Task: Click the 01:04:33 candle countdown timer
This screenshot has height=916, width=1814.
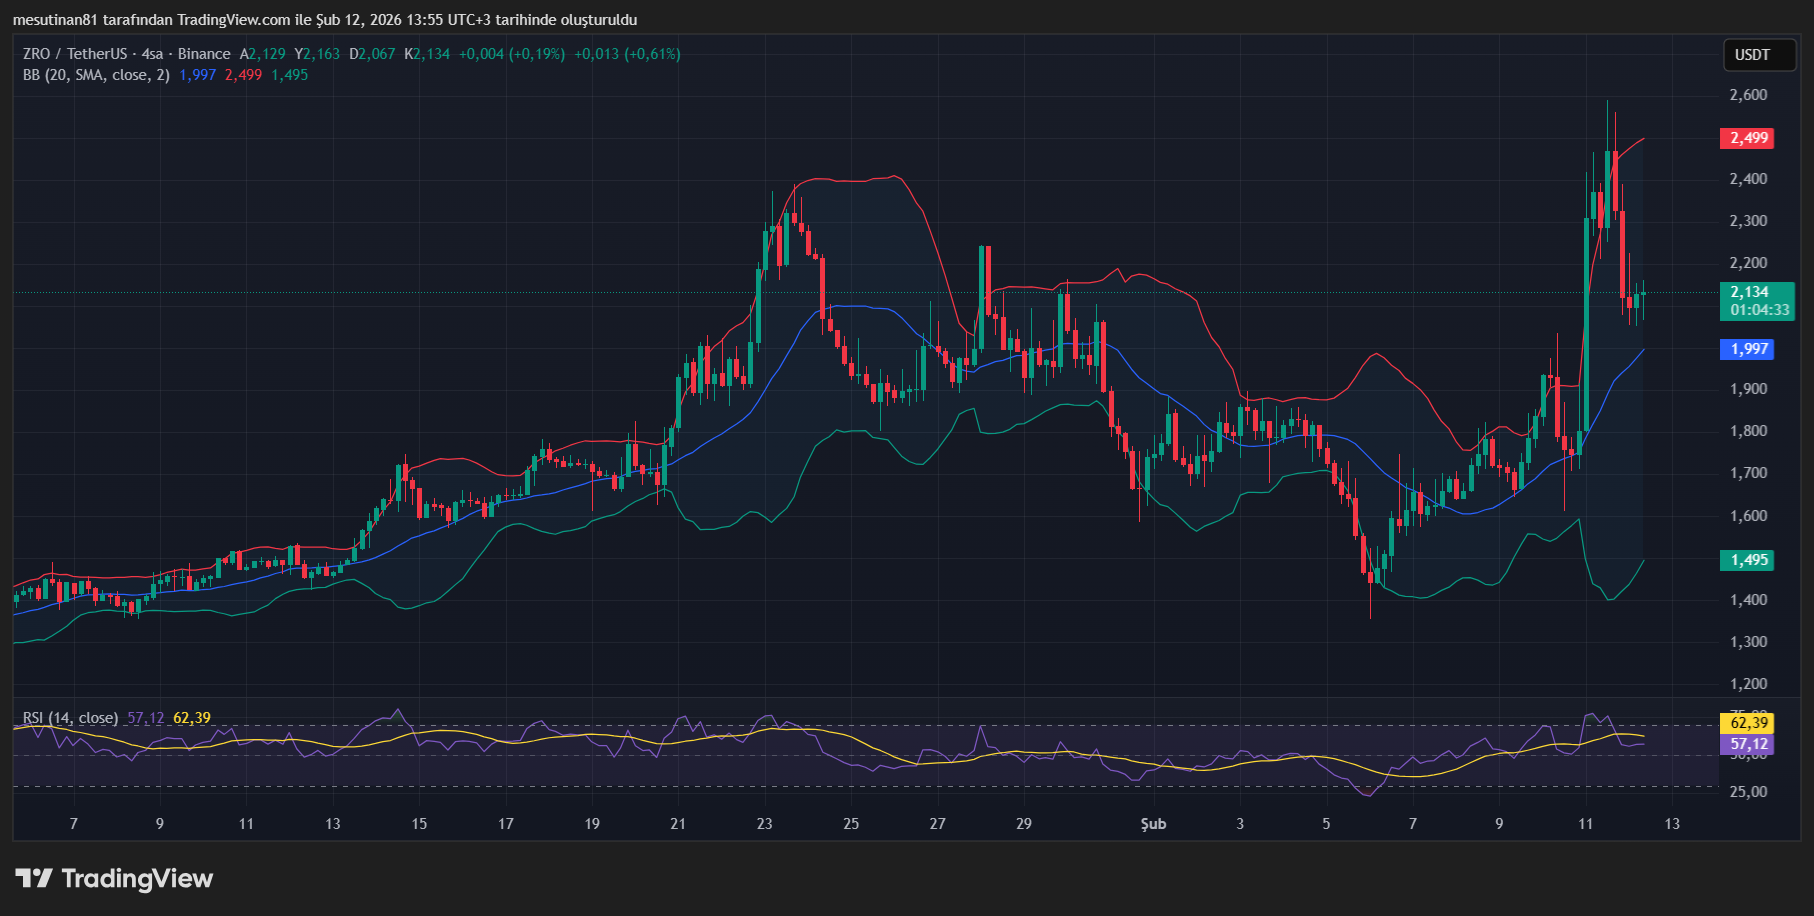Action: pyautogui.click(x=1759, y=310)
